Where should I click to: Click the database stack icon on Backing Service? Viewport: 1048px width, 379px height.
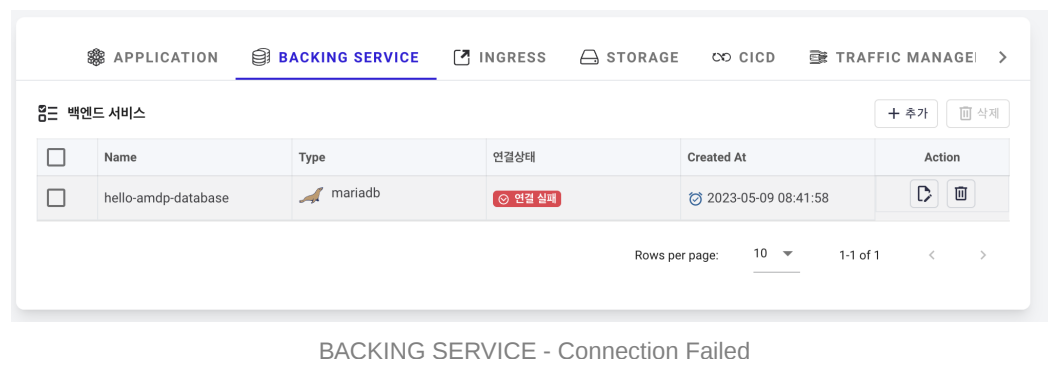tap(261, 57)
